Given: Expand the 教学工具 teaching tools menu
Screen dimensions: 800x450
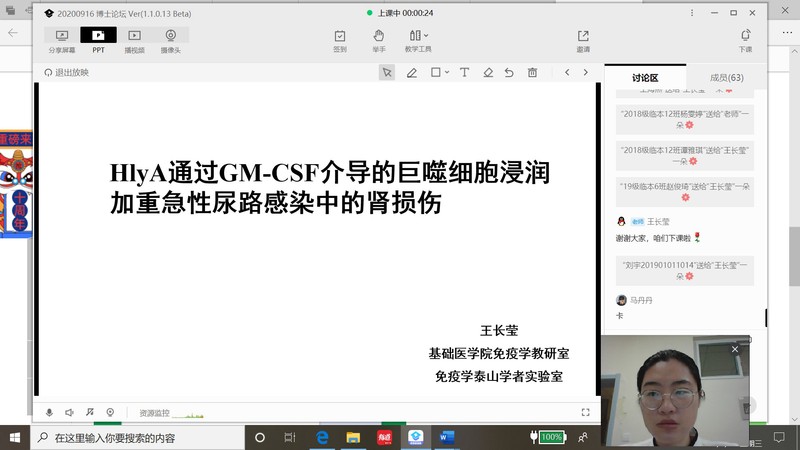Looking at the screenshot, I should (418, 40).
